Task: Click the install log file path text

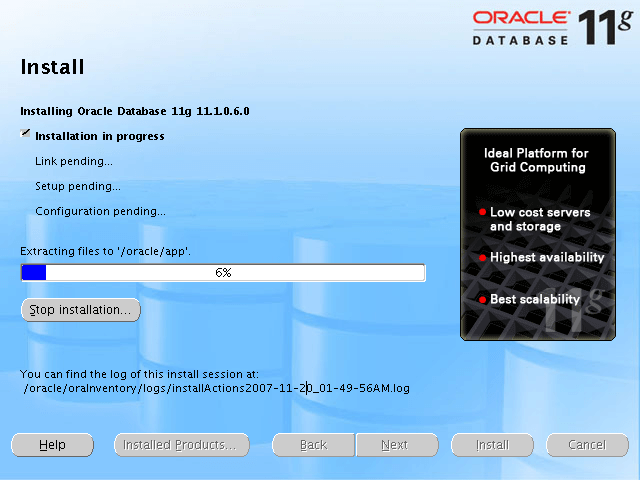Action: click(217, 388)
